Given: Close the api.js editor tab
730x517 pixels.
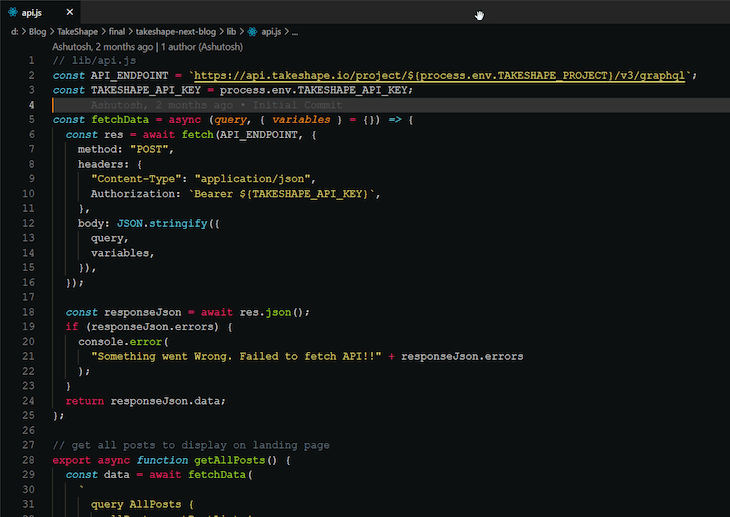Looking at the screenshot, I should [70, 13].
